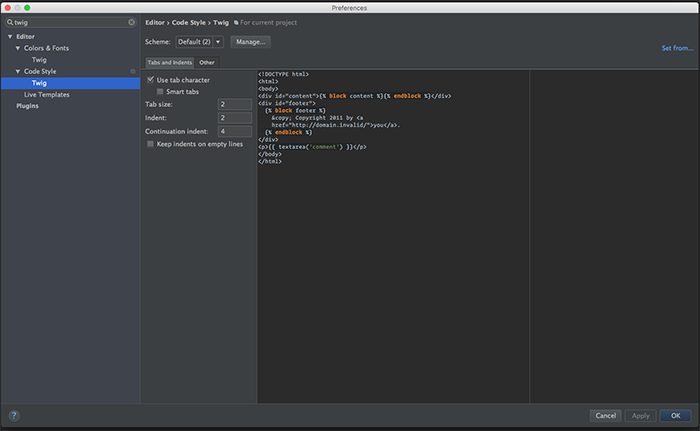700x431 pixels.
Task: Collapse the Editor tree node
Action: click(9, 36)
